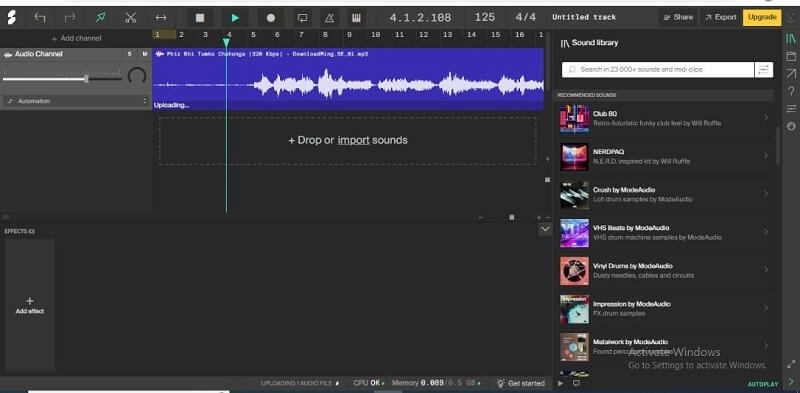Click the 4.1.2.108 position display

420,17
